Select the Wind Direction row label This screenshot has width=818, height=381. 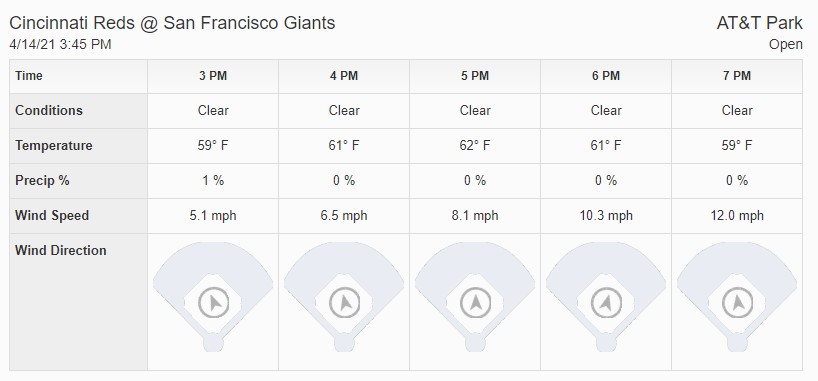coord(61,251)
